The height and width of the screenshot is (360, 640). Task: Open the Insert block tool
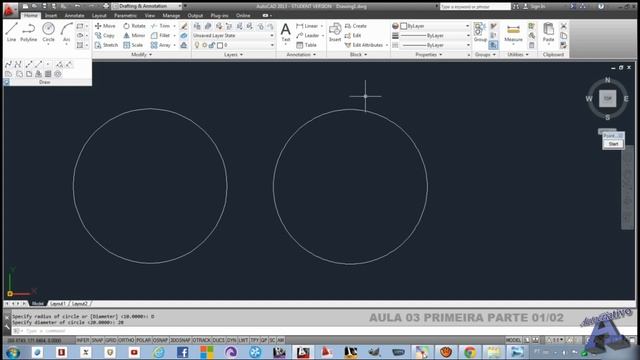[x=335, y=32]
